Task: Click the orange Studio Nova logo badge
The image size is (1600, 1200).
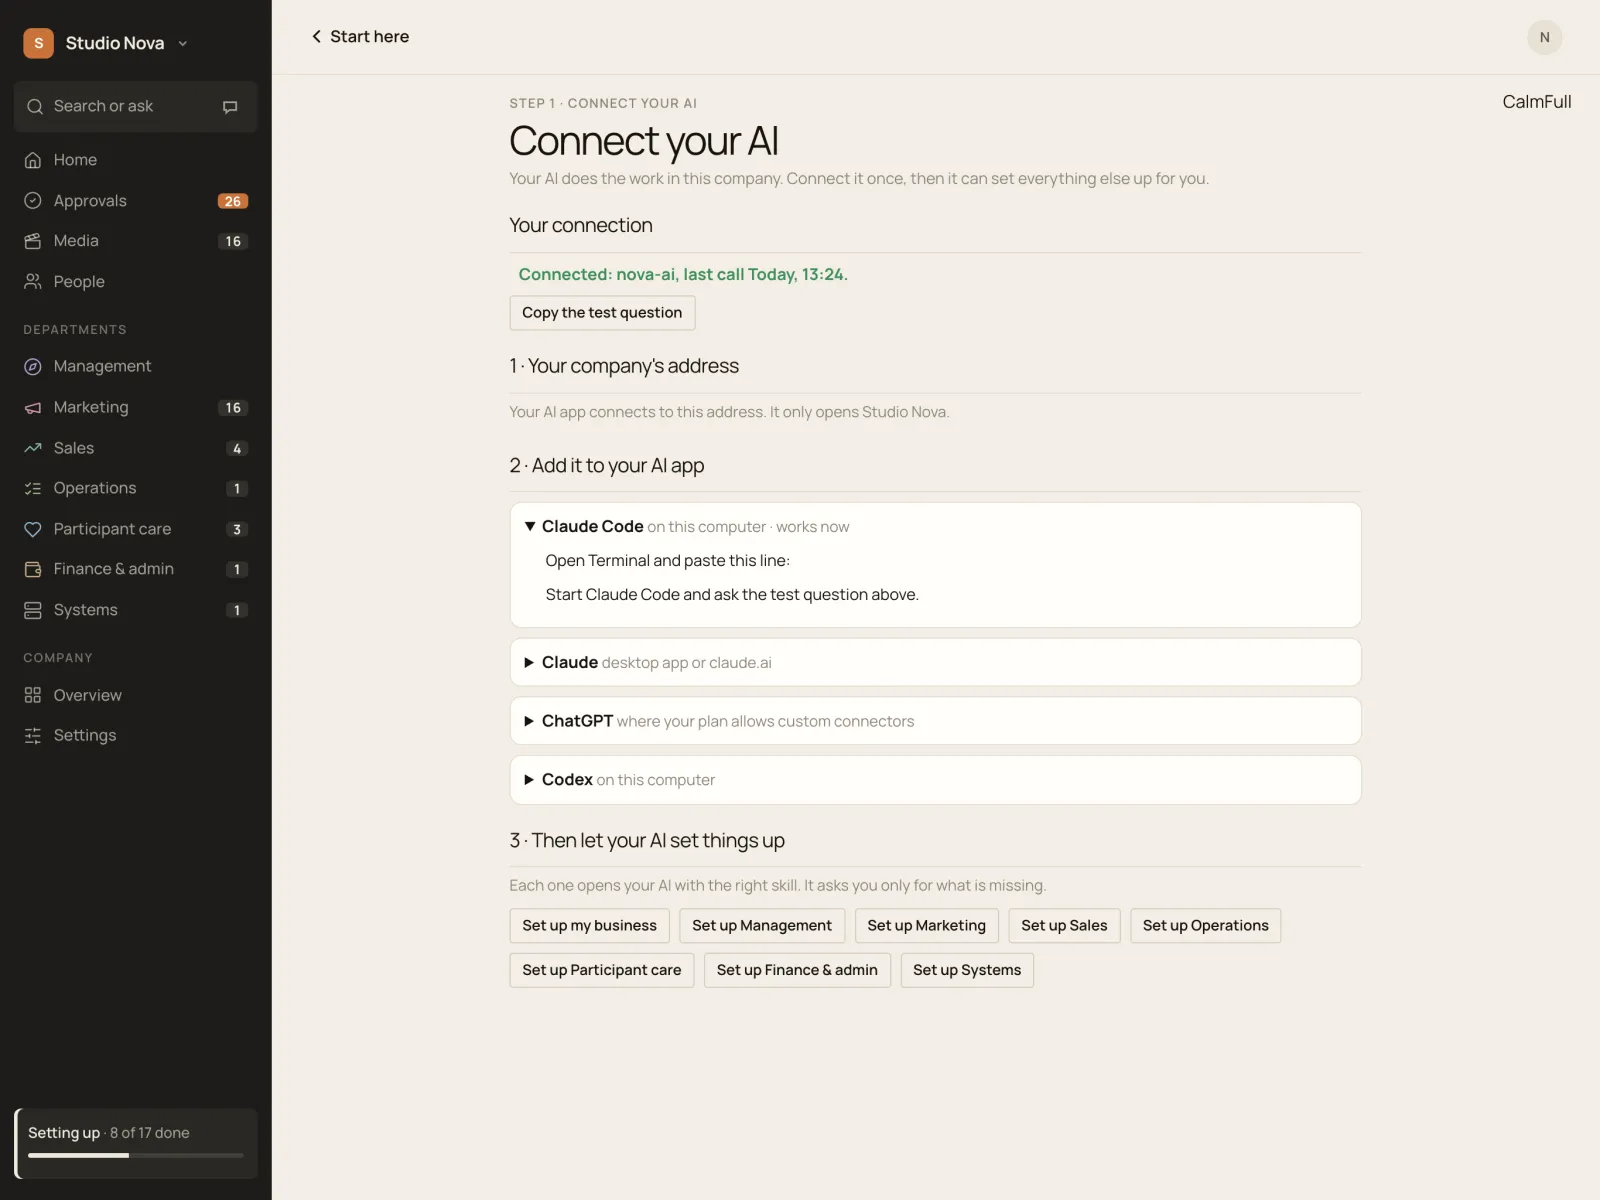Action: 38,43
